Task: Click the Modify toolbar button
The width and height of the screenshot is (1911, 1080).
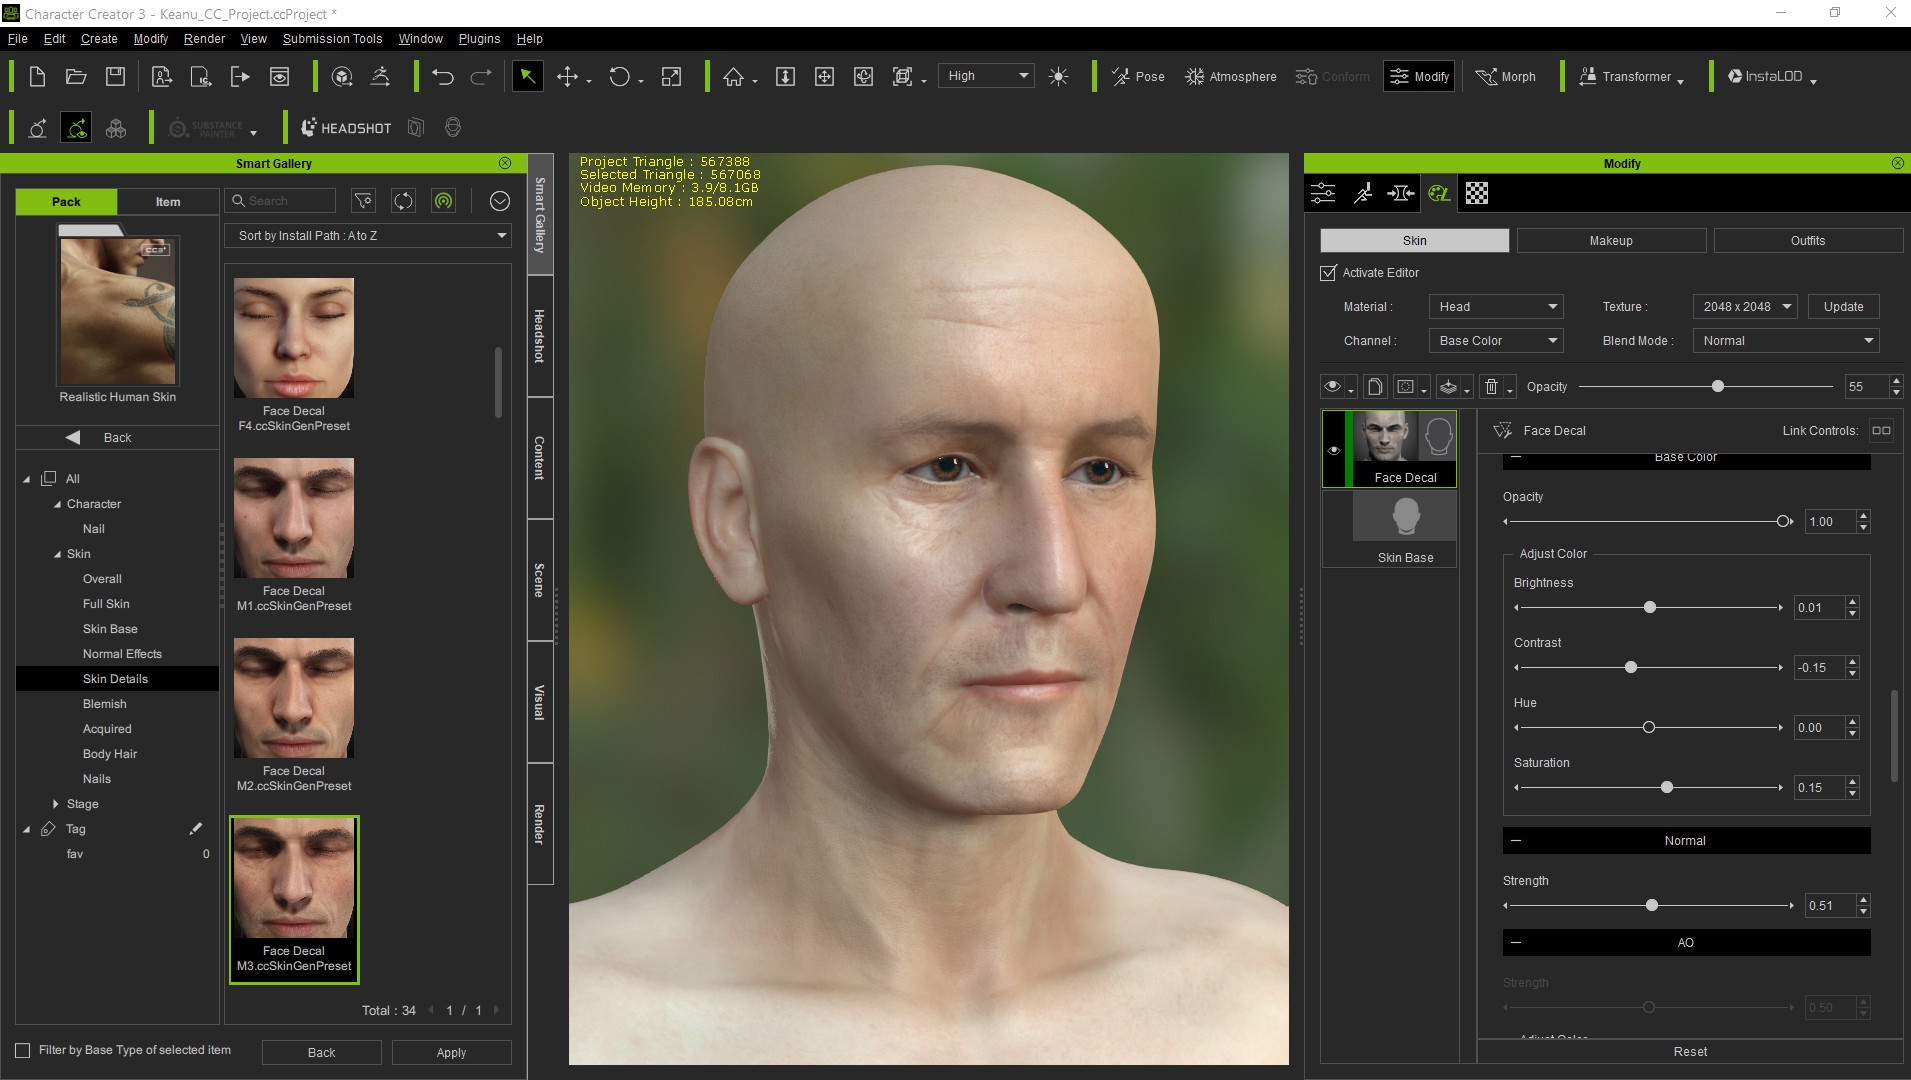Action: click(x=1419, y=77)
